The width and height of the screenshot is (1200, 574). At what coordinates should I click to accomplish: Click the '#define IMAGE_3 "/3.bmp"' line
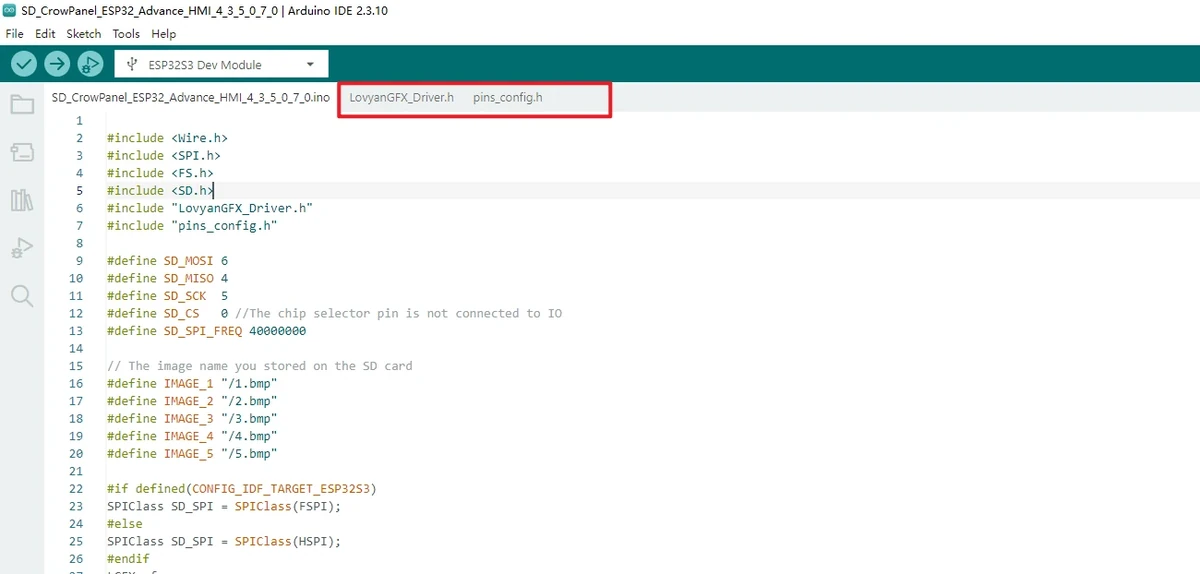[192, 418]
